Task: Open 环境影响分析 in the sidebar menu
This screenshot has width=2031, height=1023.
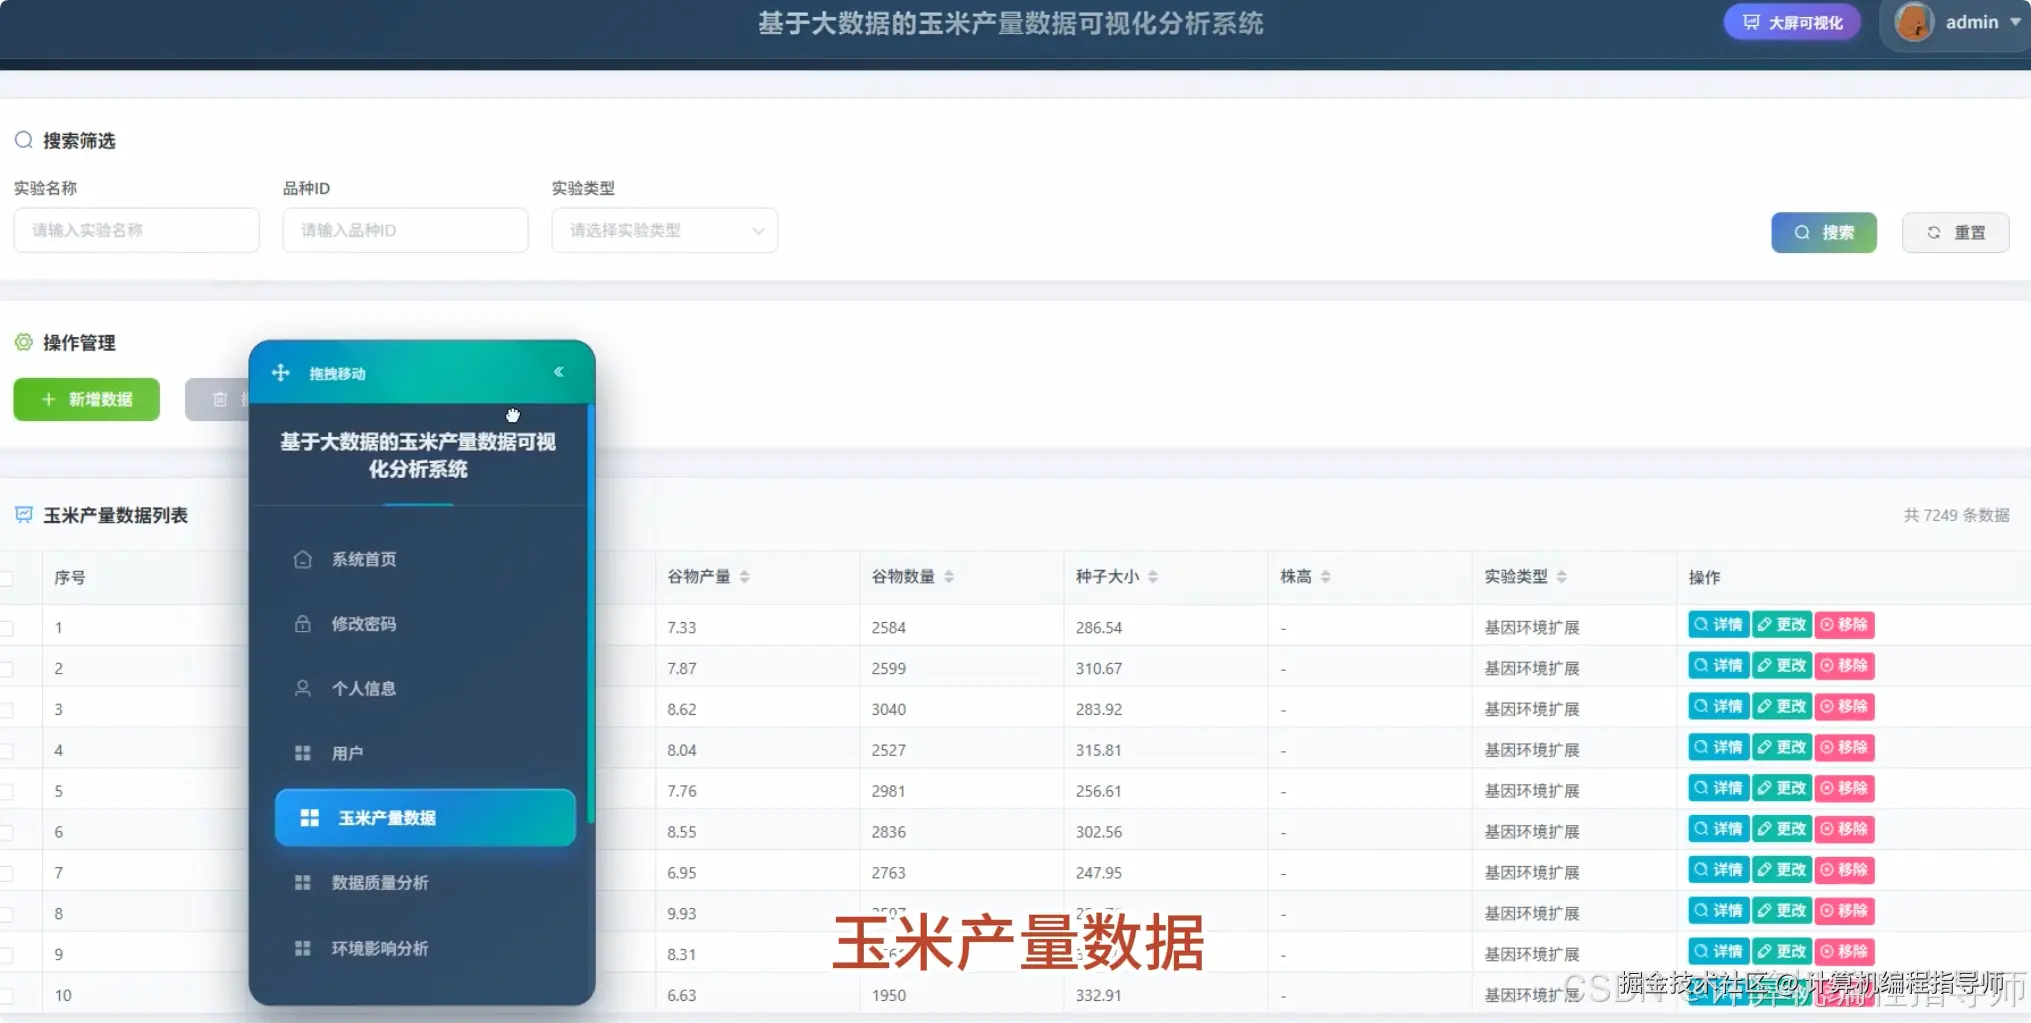Action: [426, 948]
